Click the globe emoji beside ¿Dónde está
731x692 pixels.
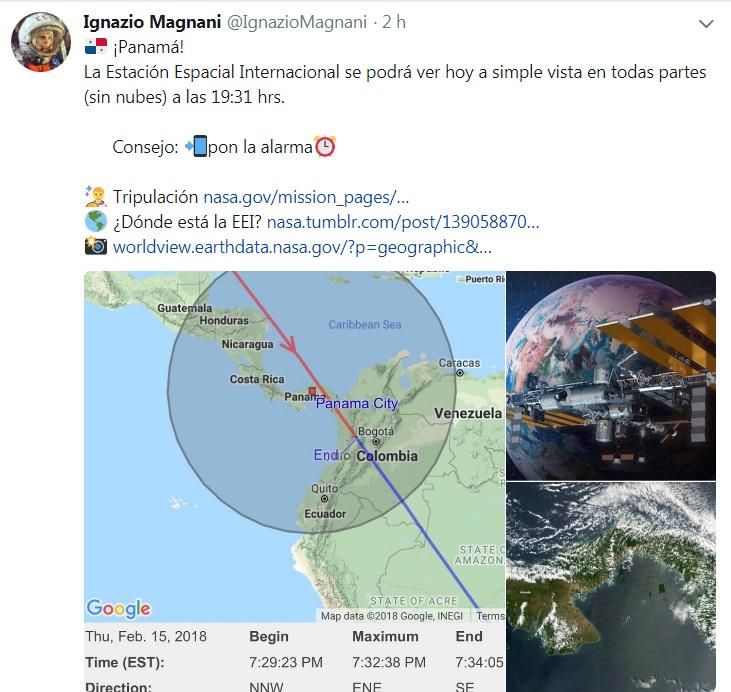(x=96, y=222)
